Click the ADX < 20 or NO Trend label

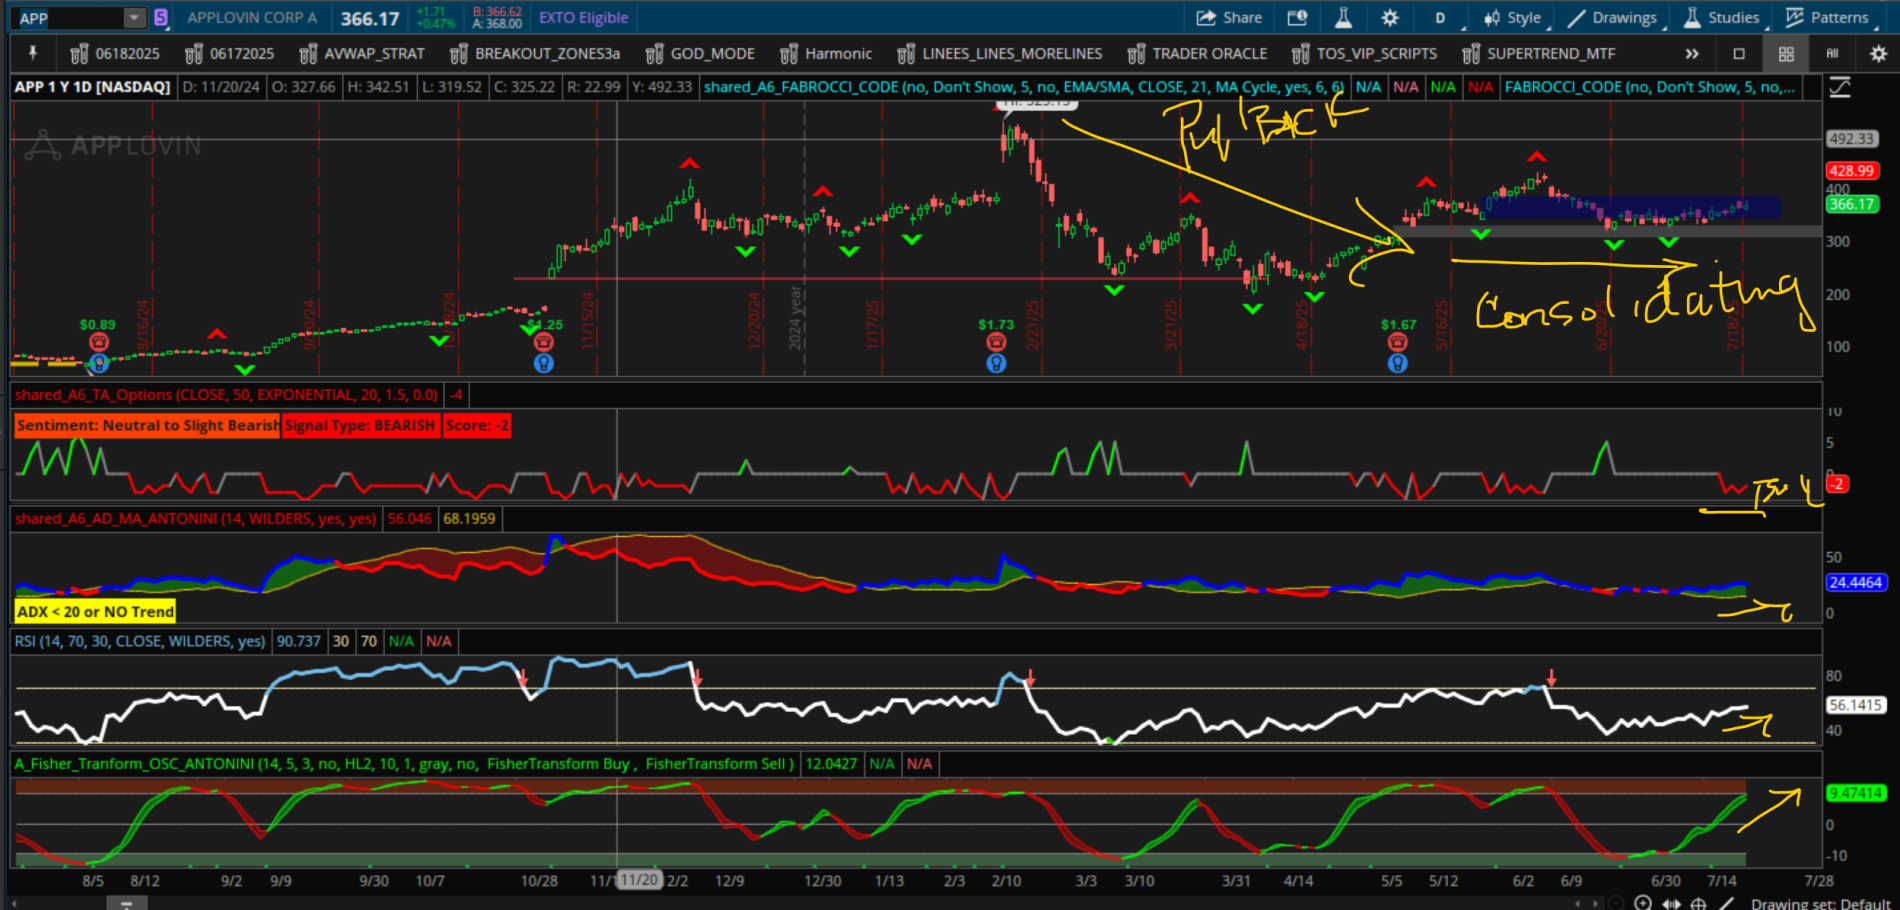coord(96,612)
